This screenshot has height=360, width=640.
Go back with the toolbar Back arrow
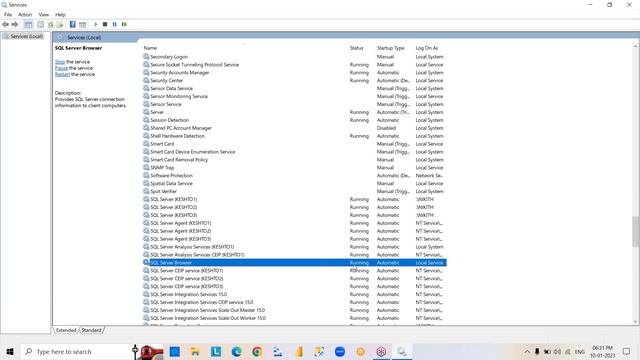pyautogui.click(x=5, y=24)
